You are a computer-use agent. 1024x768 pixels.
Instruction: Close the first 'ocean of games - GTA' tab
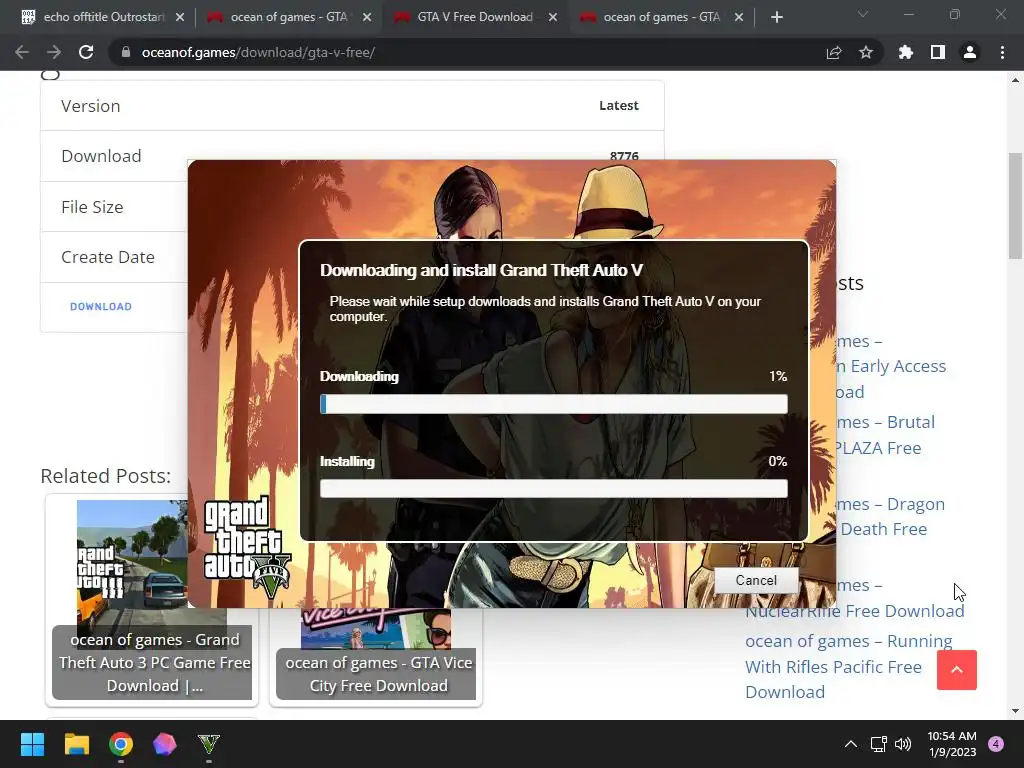(367, 17)
